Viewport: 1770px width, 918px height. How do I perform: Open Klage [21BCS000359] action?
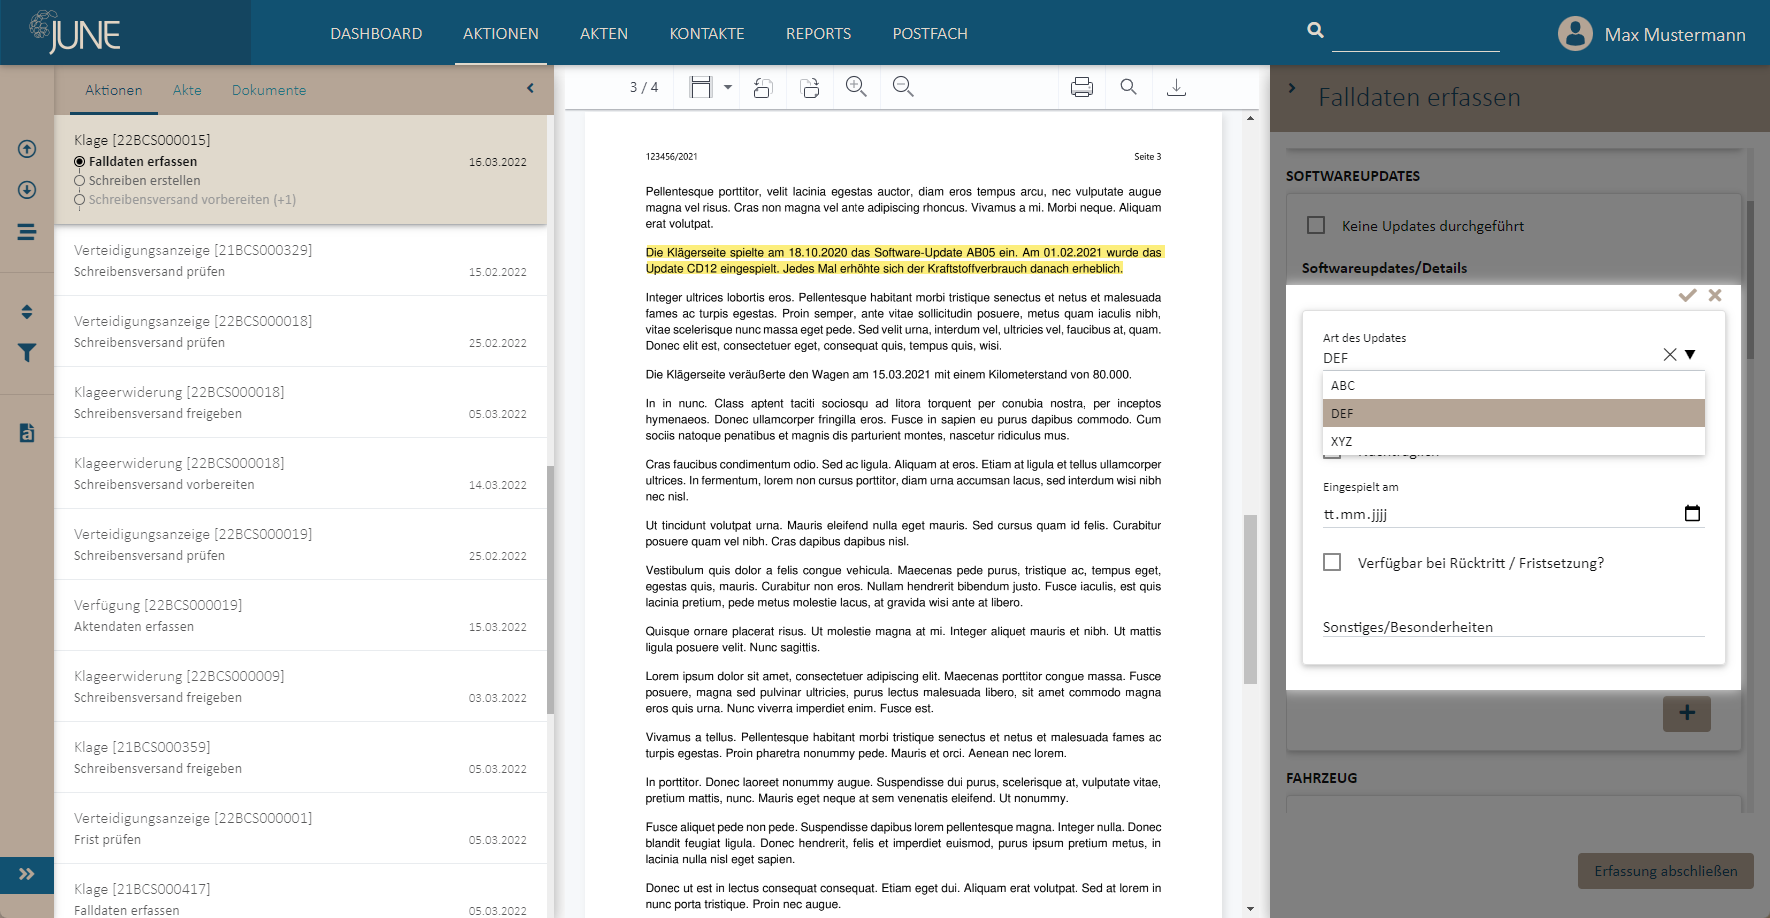point(300,757)
